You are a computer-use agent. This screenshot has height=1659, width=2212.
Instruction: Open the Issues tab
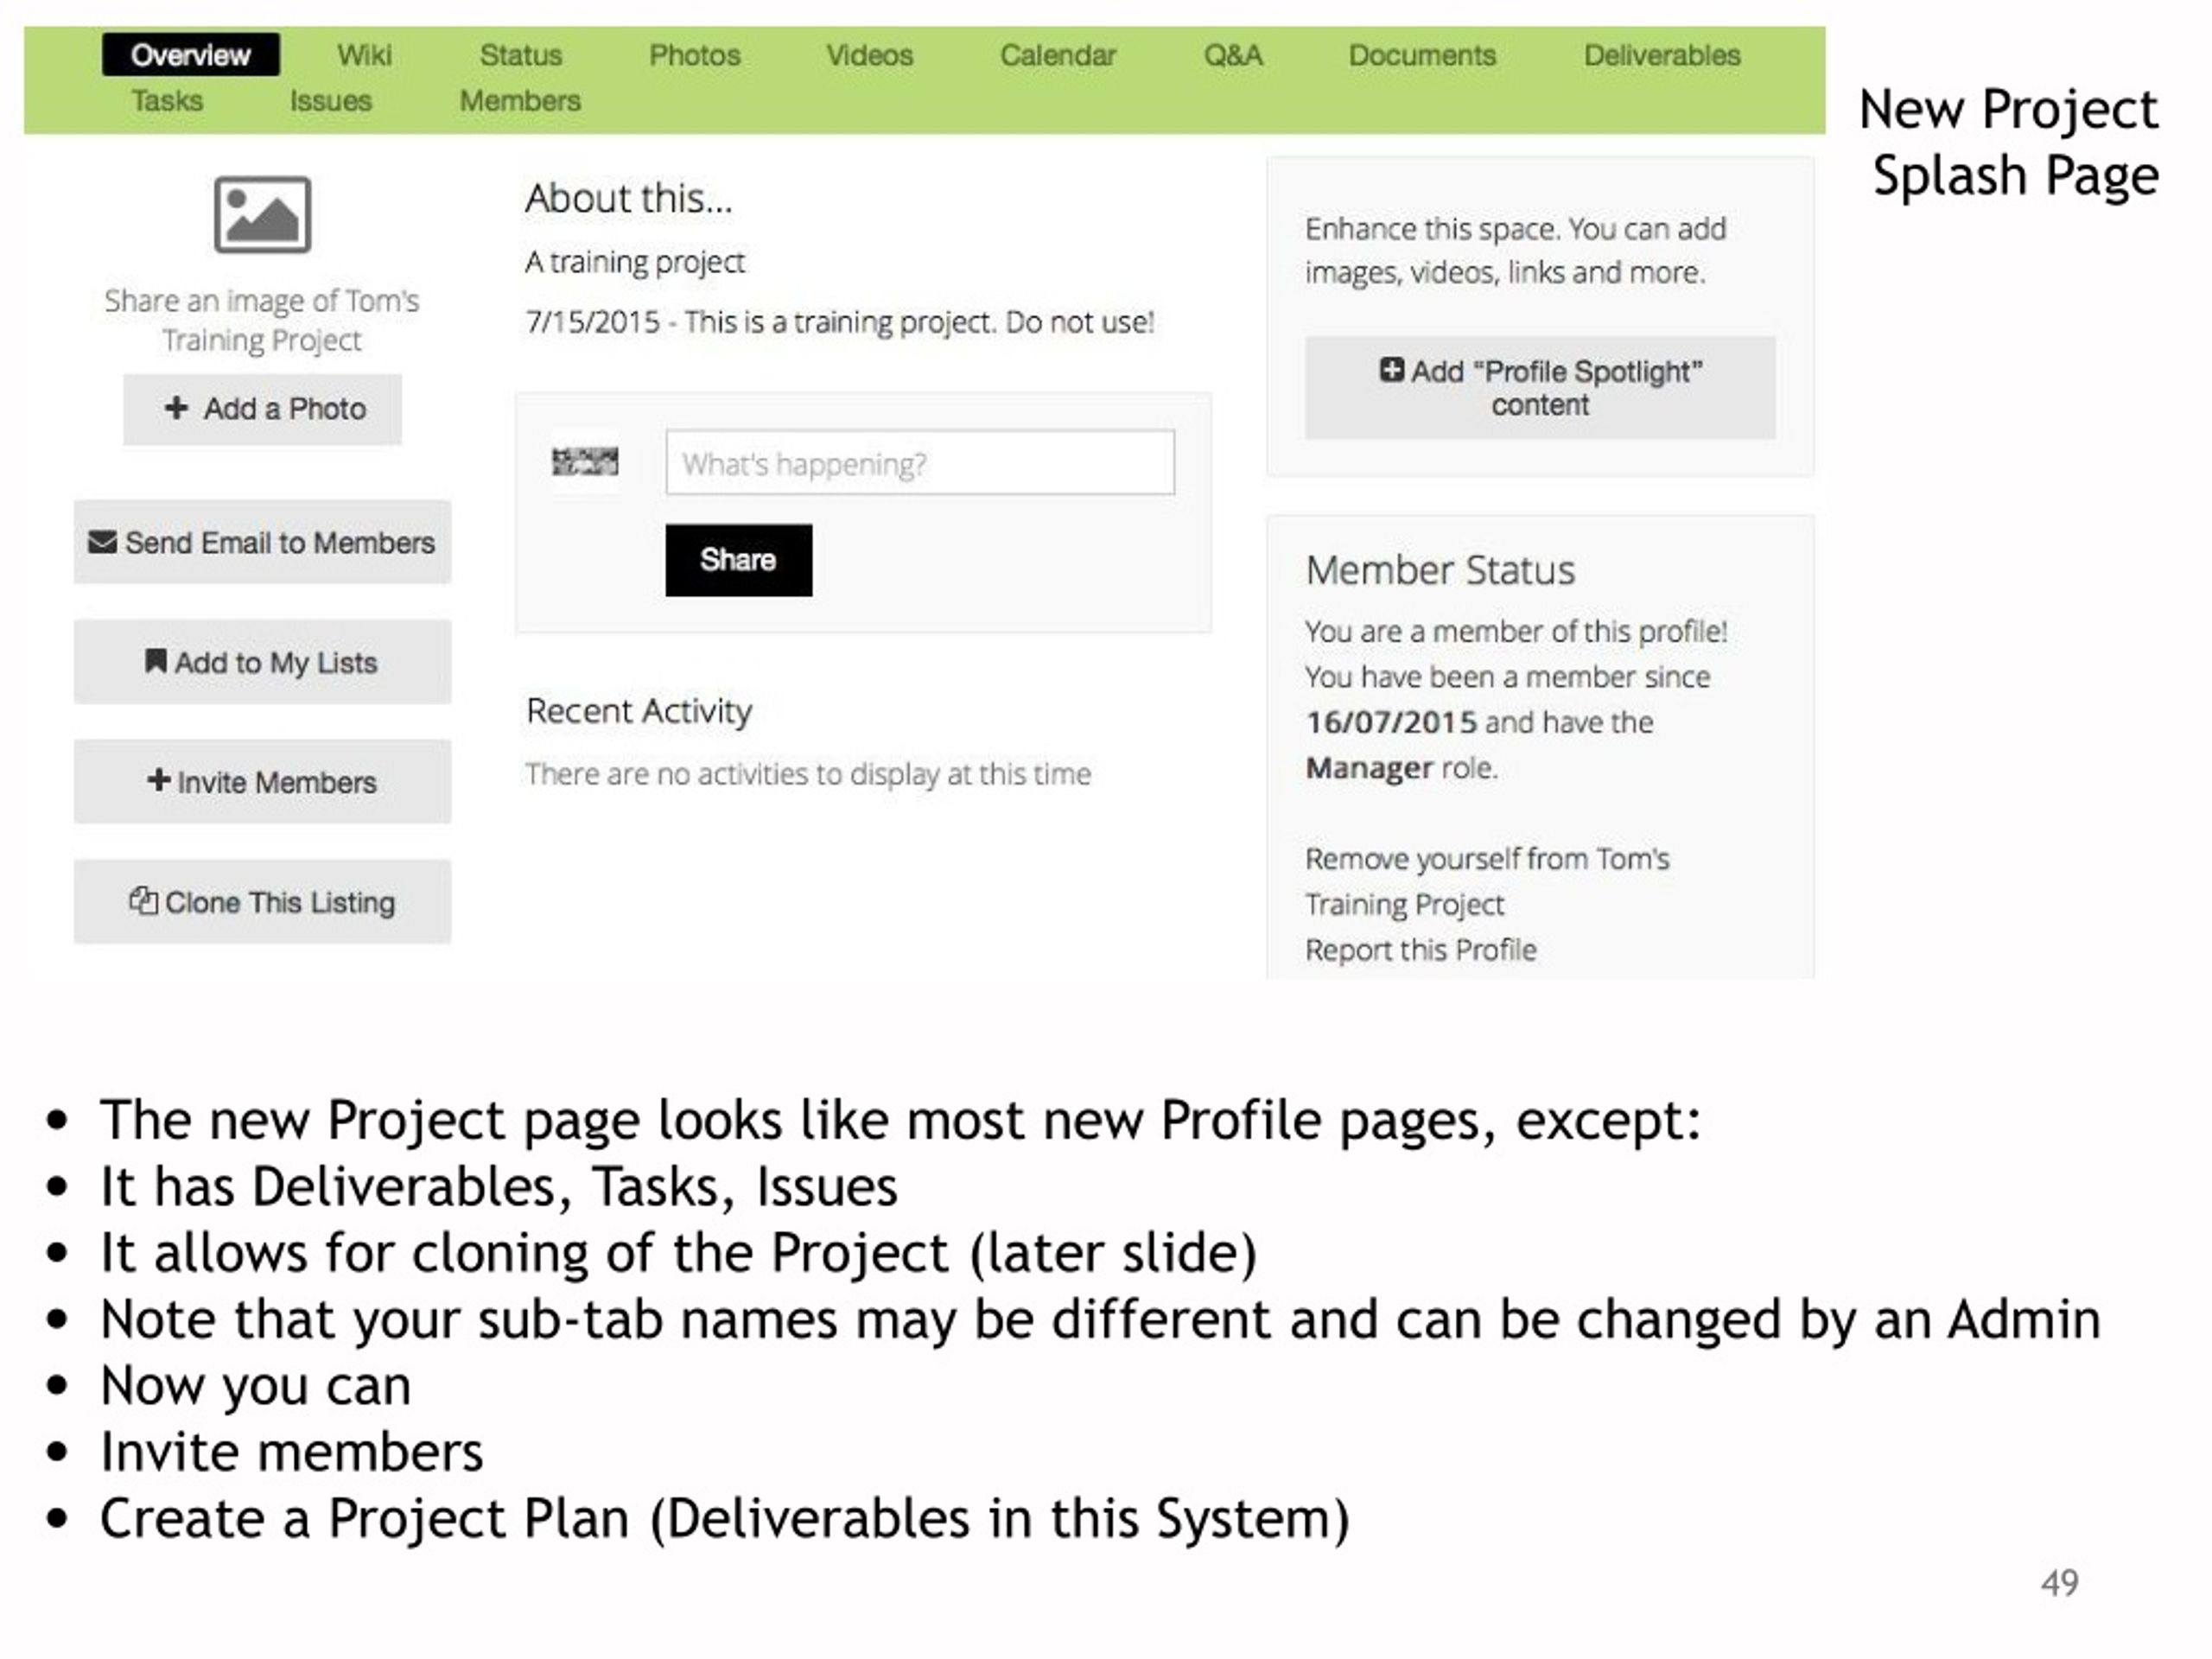(x=331, y=101)
